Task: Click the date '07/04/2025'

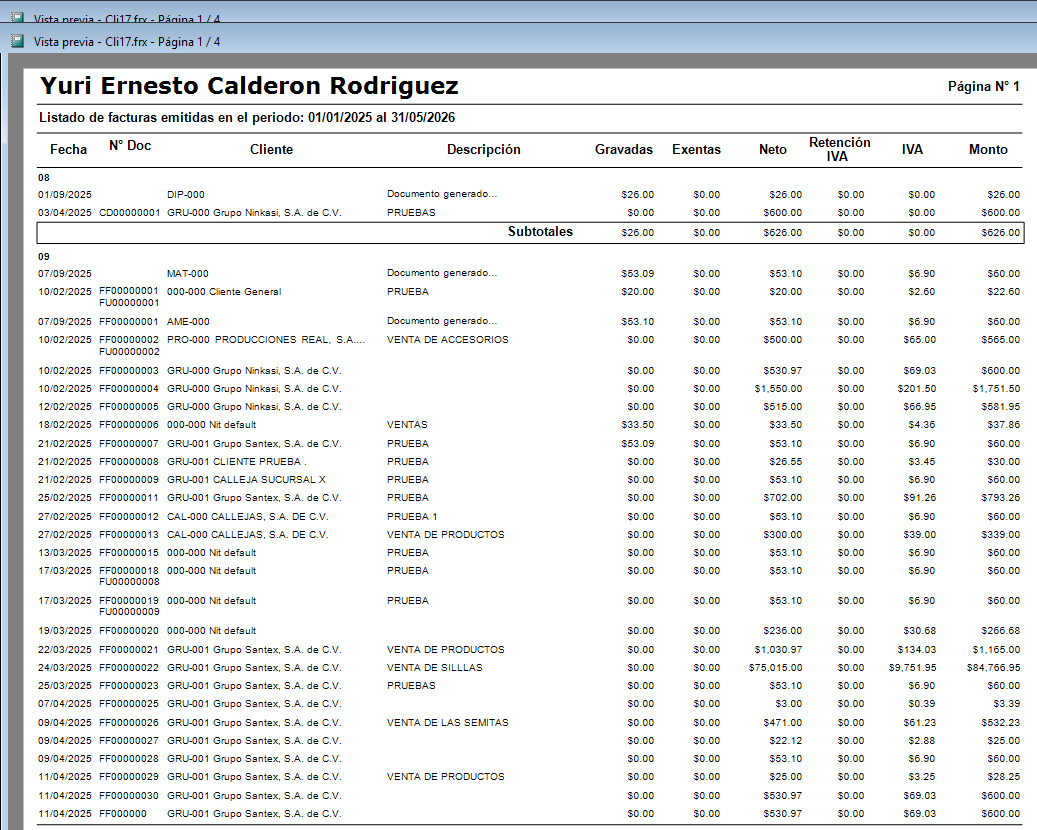Action: point(65,704)
